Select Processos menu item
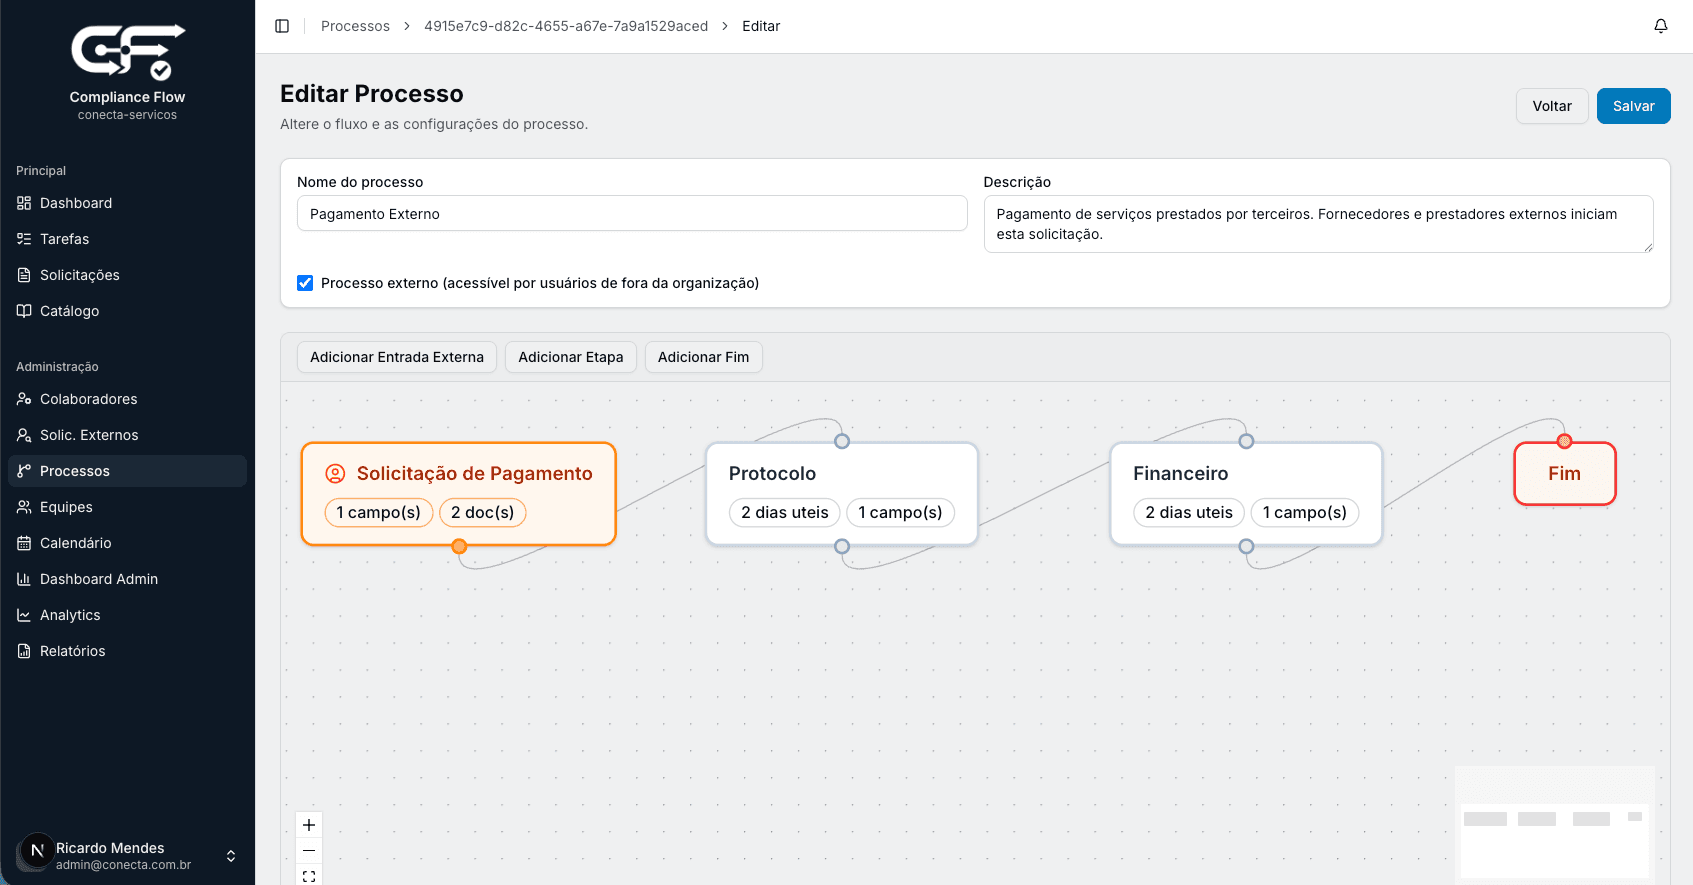This screenshot has width=1693, height=885. click(127, 471)
